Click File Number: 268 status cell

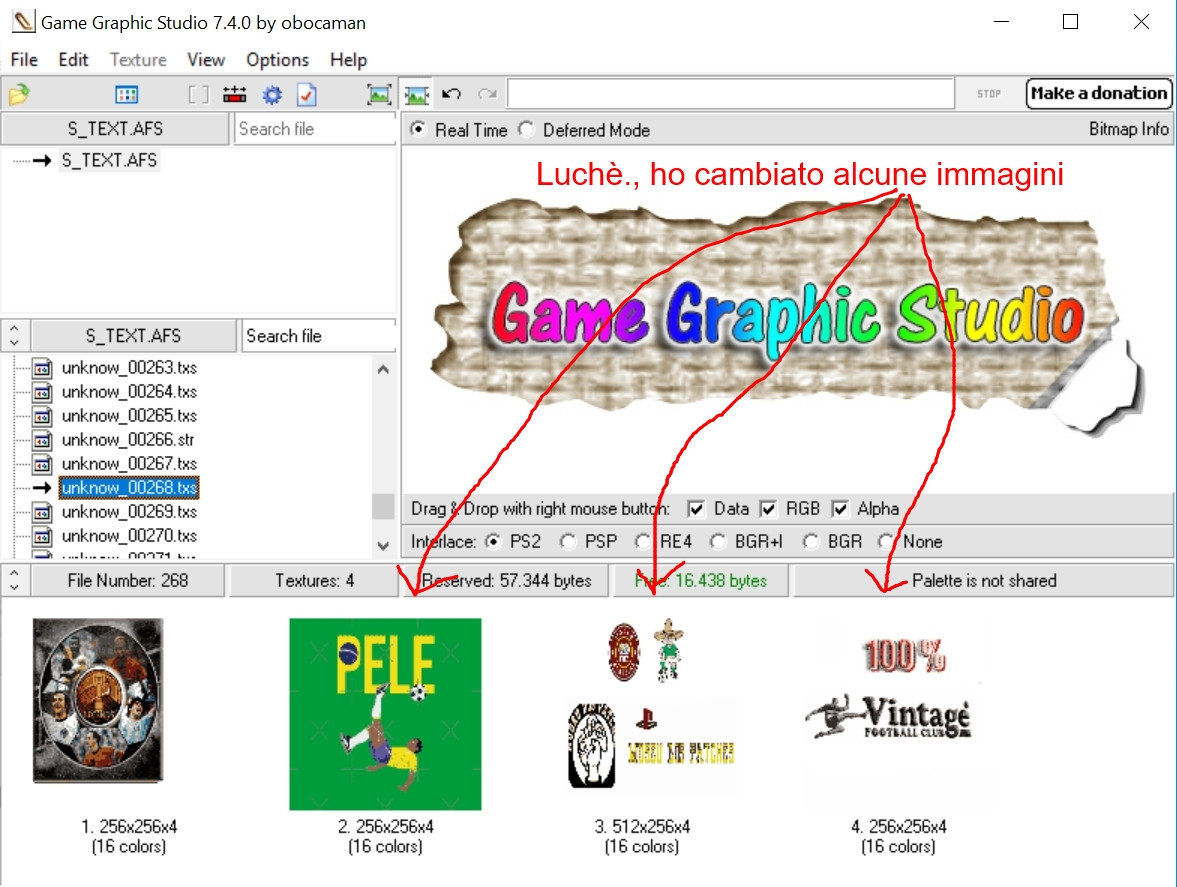tap(128, 580)
